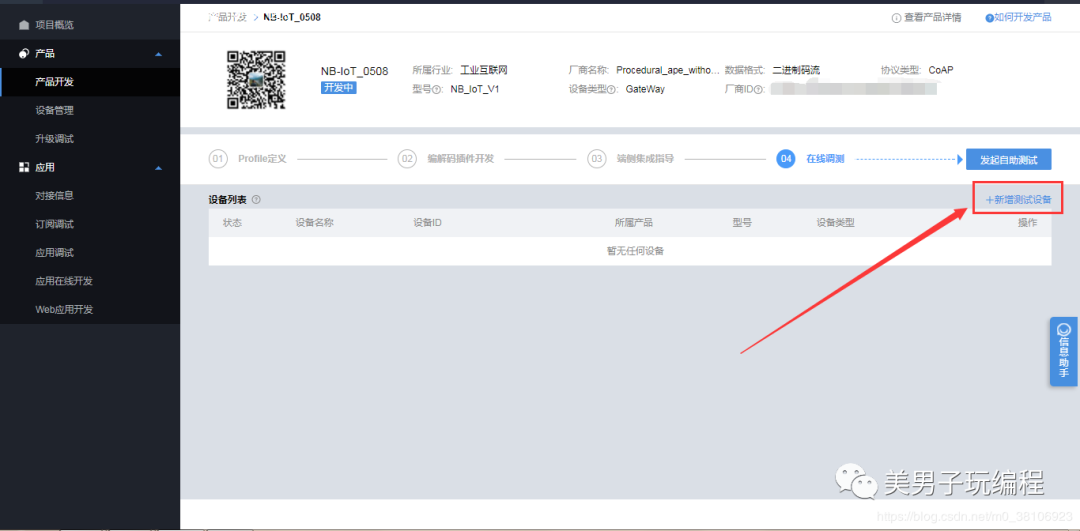Open 查看产品详情 link
The height and width of the screenshot is (531, 1080).
point(933,18)
